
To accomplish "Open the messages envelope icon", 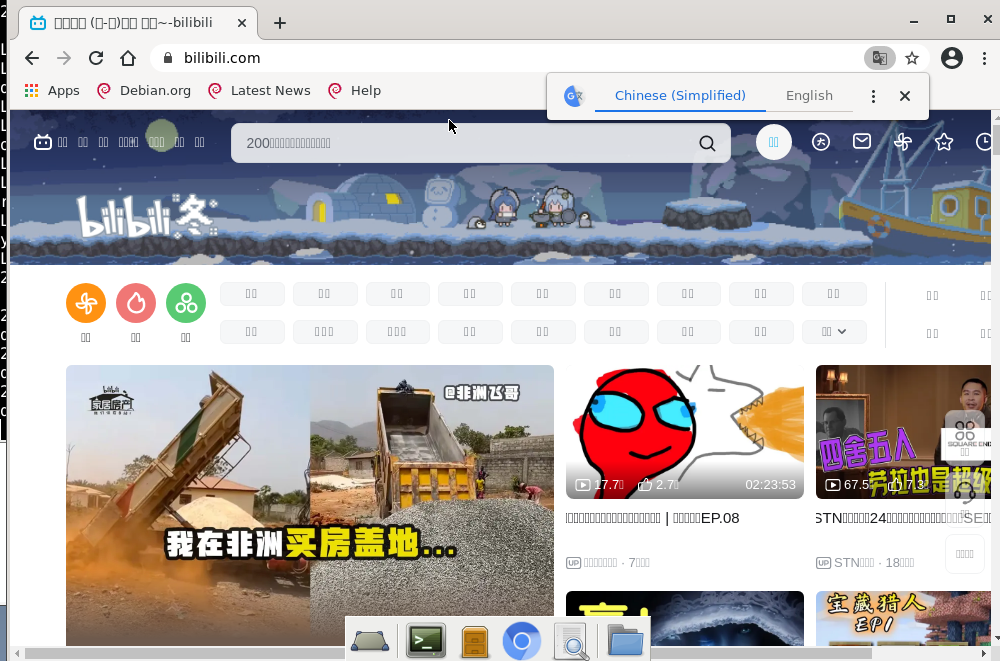I will click(862, 141).
